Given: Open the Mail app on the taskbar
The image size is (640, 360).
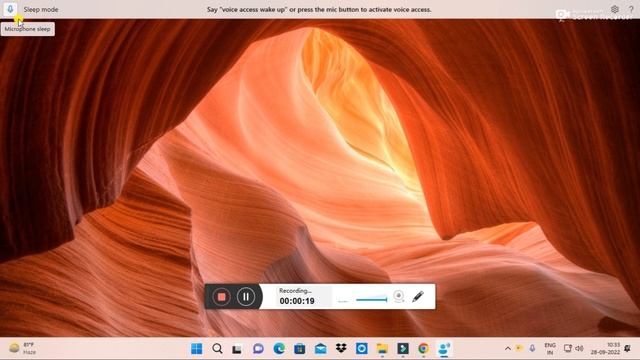Looking at the screenshot, I should tap(320, 349).
